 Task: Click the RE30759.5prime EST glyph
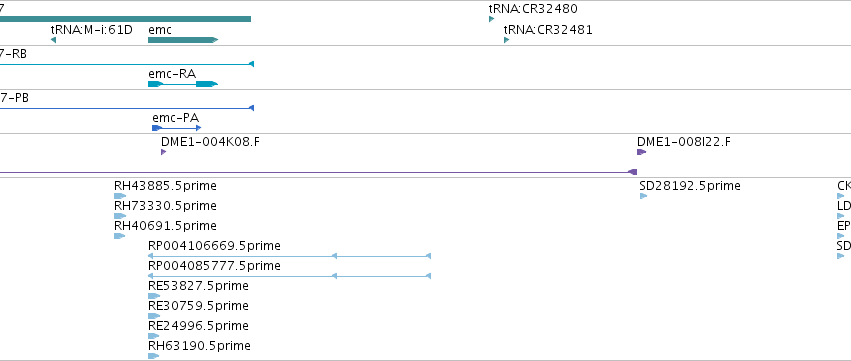coord(154,316)
